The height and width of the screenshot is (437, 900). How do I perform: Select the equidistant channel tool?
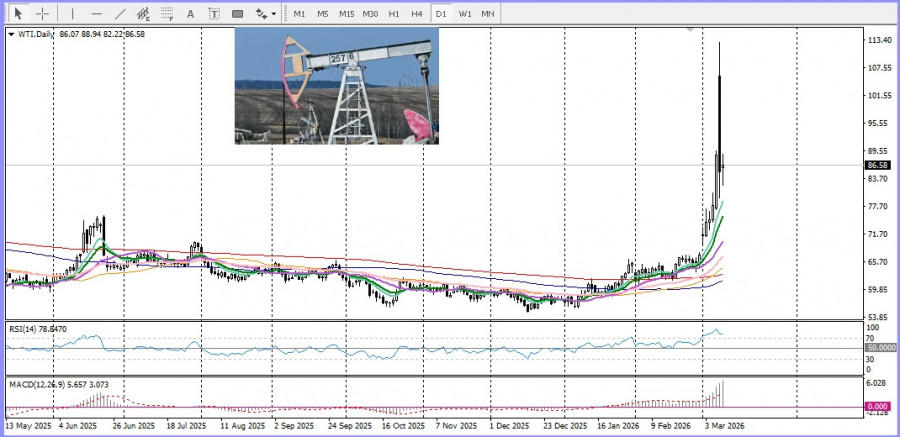pos(144,14)
